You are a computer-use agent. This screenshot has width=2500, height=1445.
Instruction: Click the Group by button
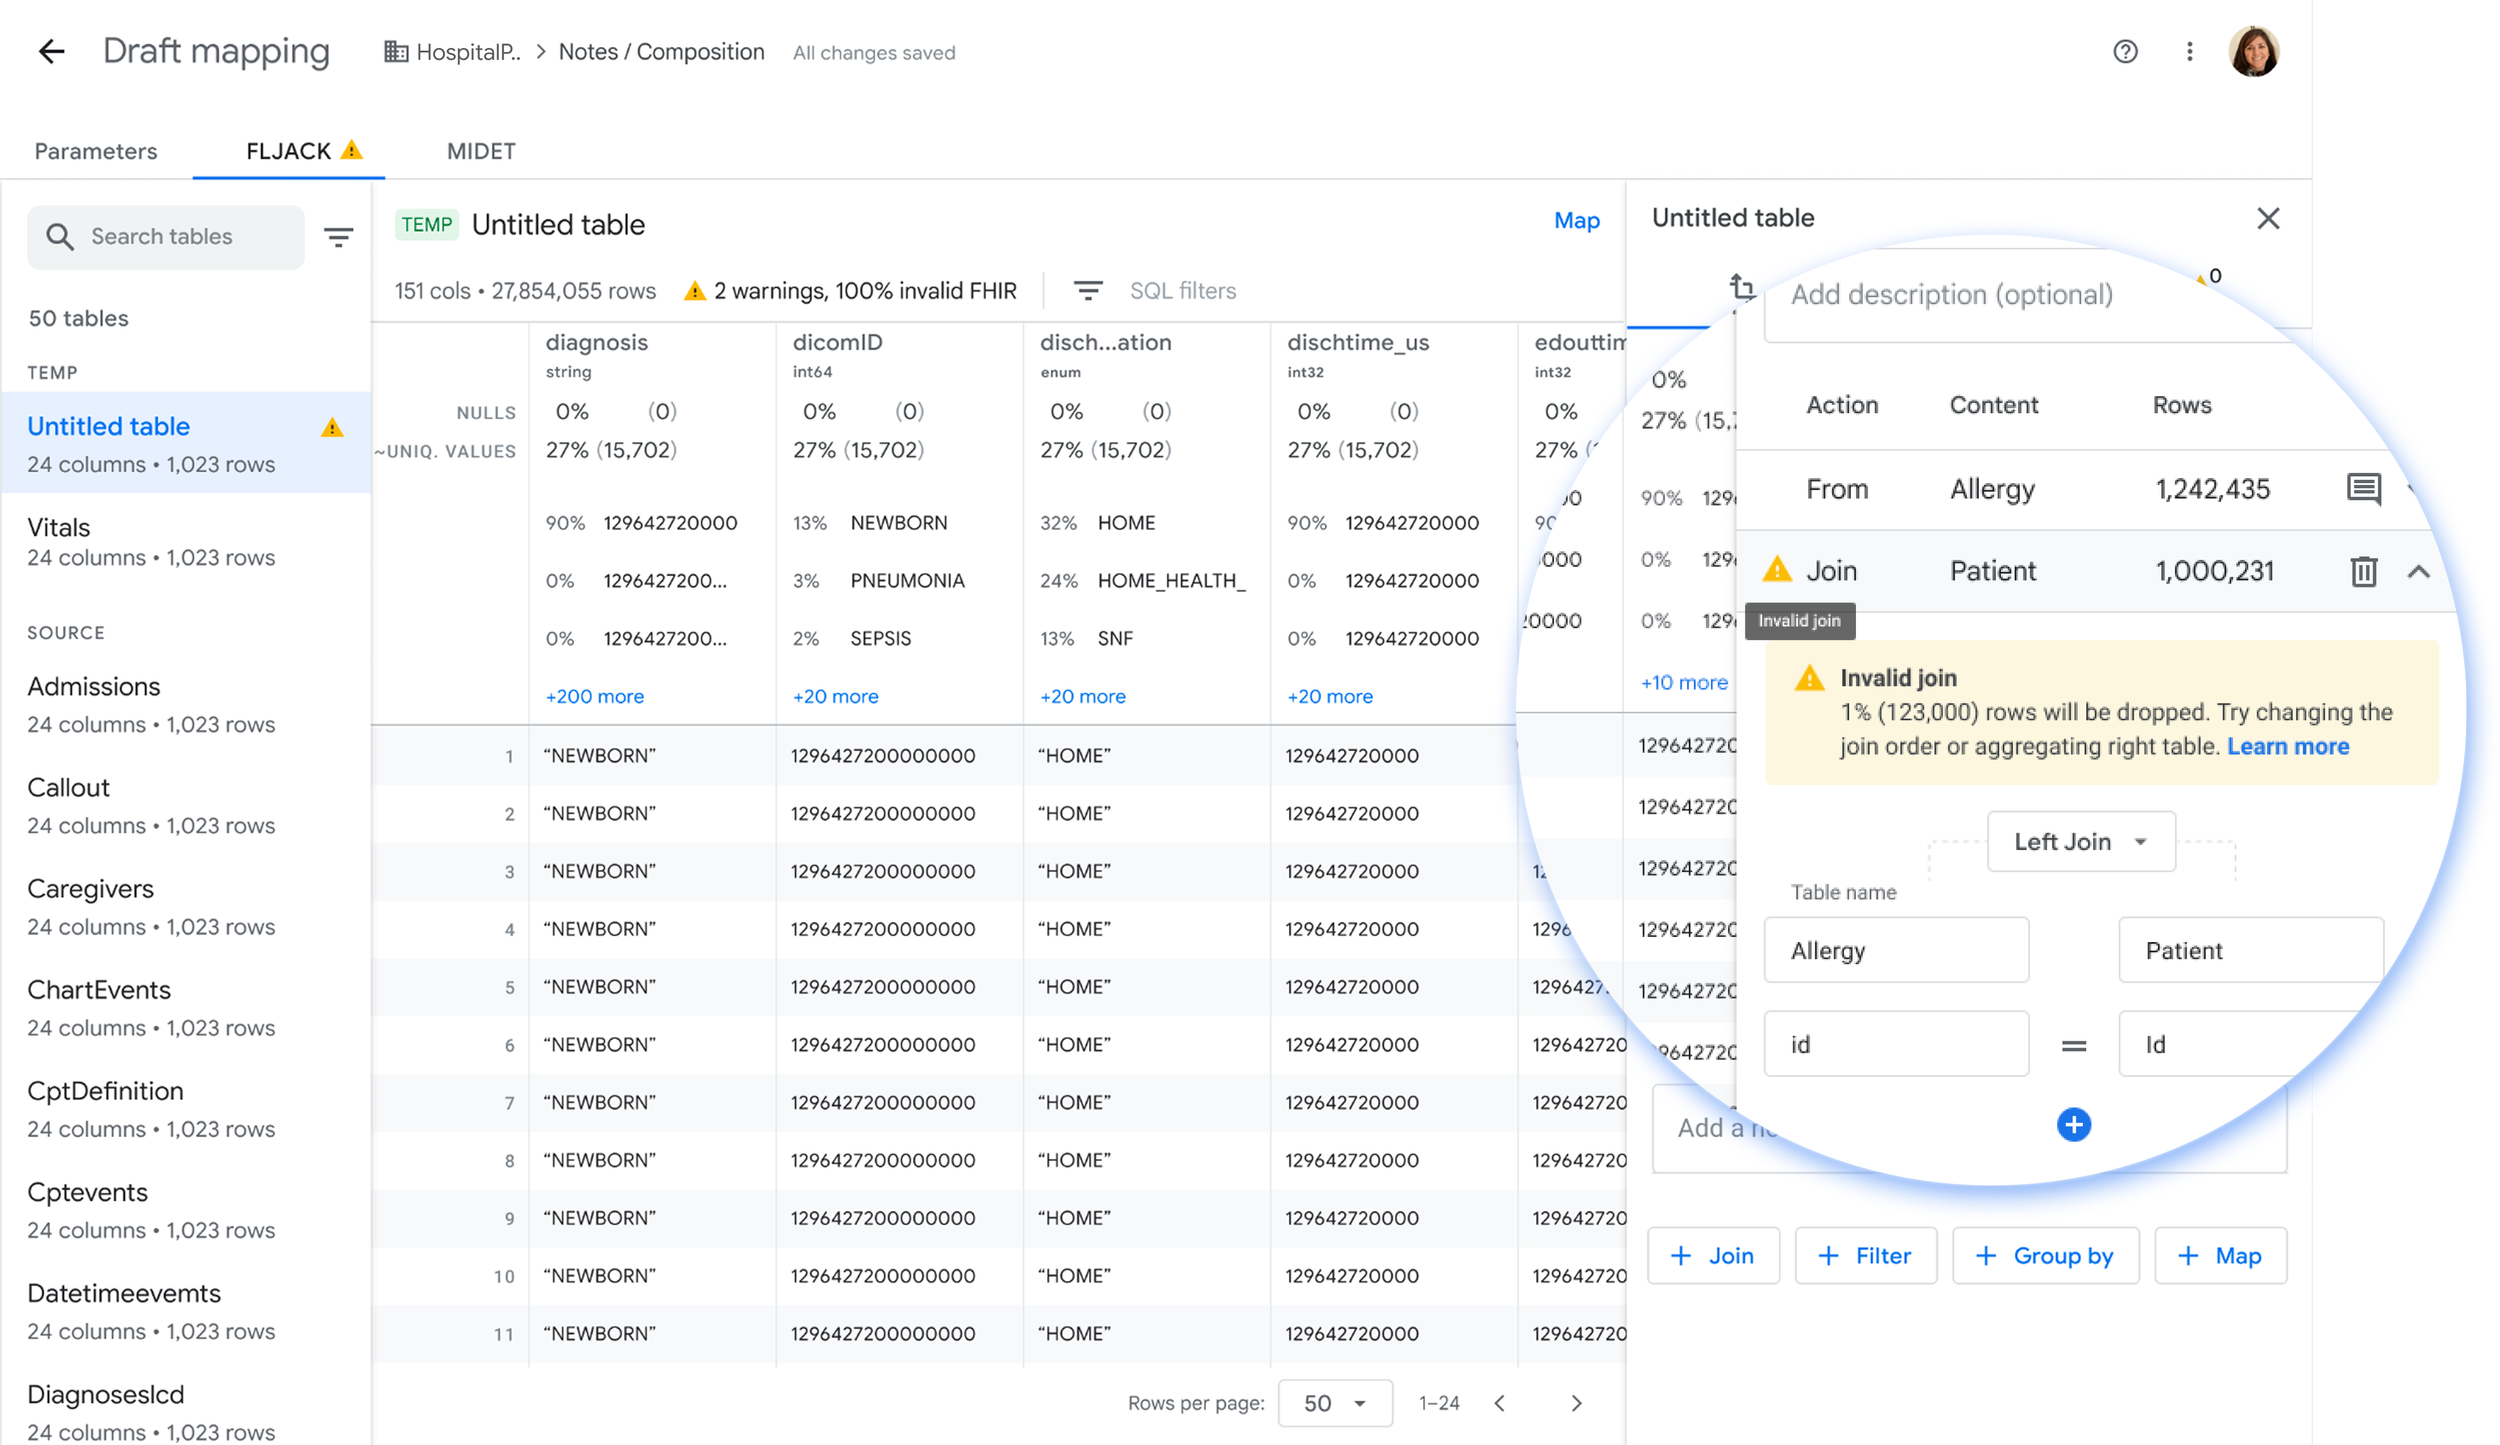coord(2045,1255)
